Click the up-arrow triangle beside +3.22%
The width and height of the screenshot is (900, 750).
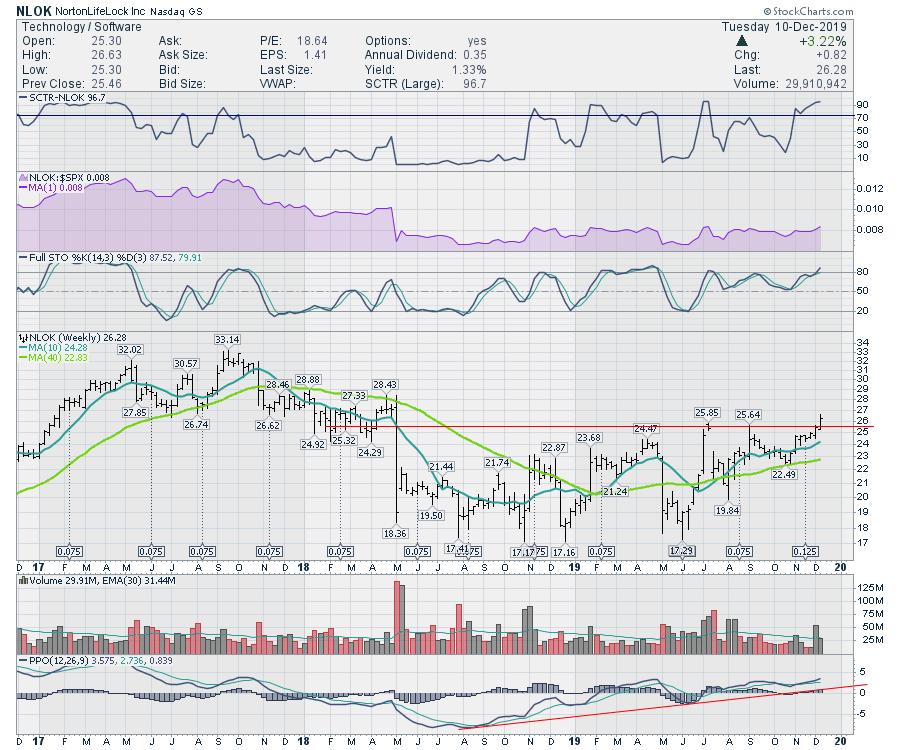742,41
